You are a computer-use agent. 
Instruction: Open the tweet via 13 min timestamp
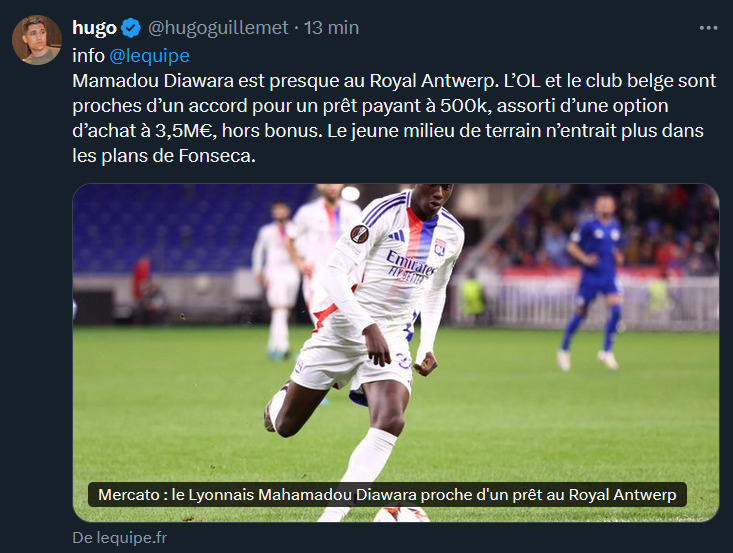coord(331,28)
